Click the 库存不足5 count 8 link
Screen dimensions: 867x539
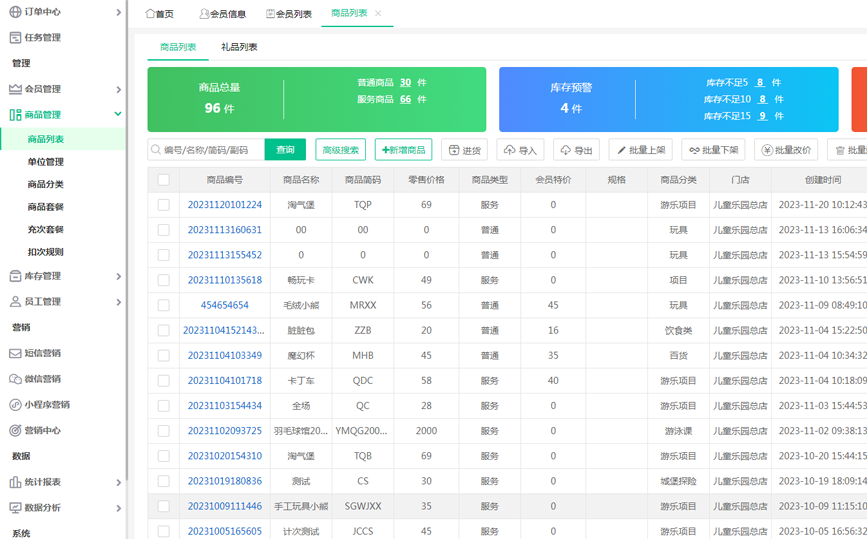(x=760, y=82)
